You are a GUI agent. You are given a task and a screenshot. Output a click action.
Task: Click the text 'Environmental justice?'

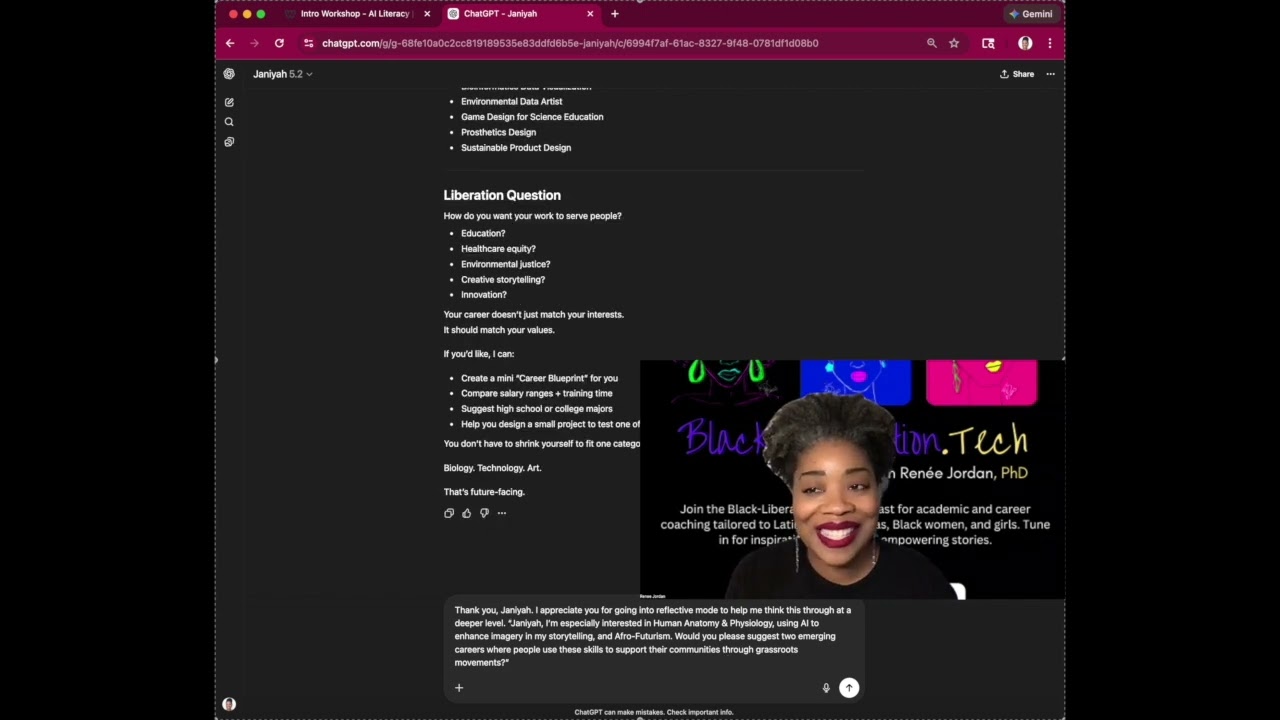click(x=505, y=264)
